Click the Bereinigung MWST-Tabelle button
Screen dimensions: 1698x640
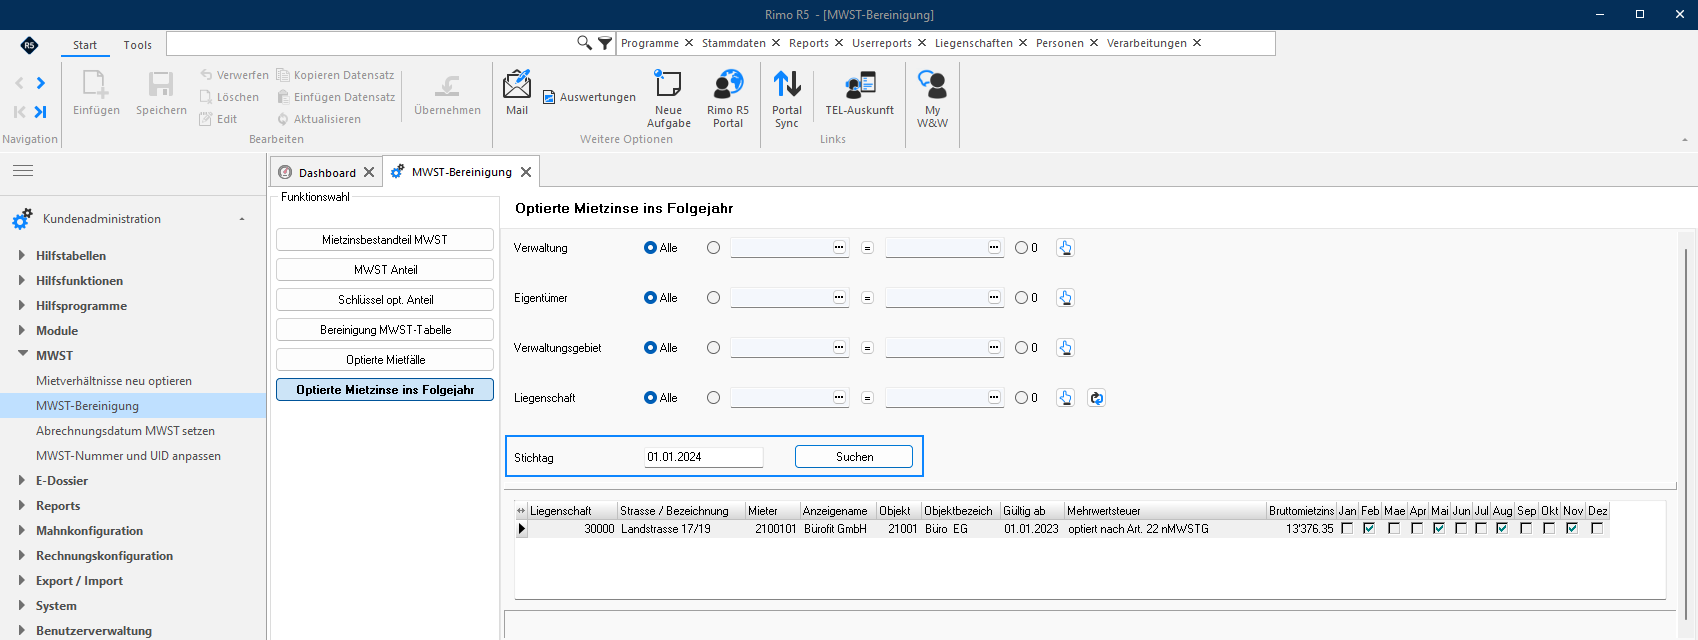385,330
